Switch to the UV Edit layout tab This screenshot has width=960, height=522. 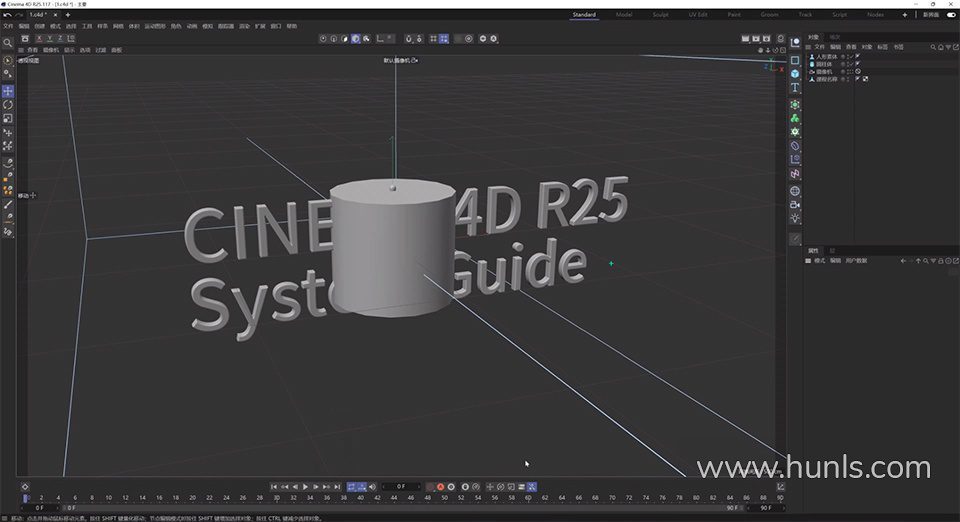[x=697, y=15]
